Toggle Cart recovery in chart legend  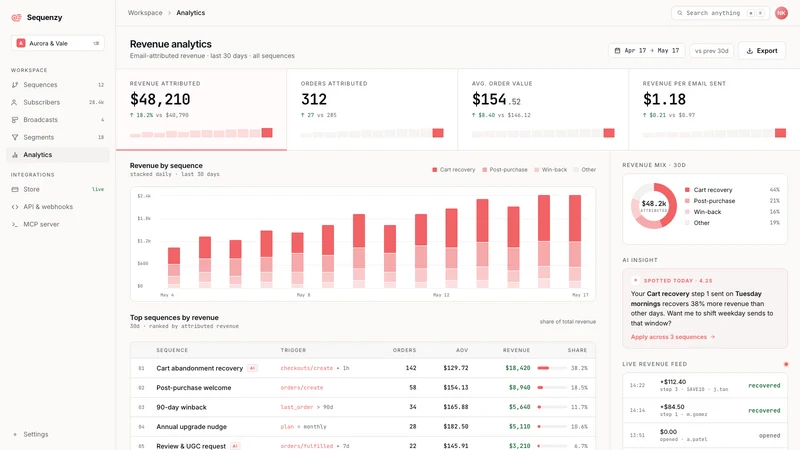[x=453, y=169]
